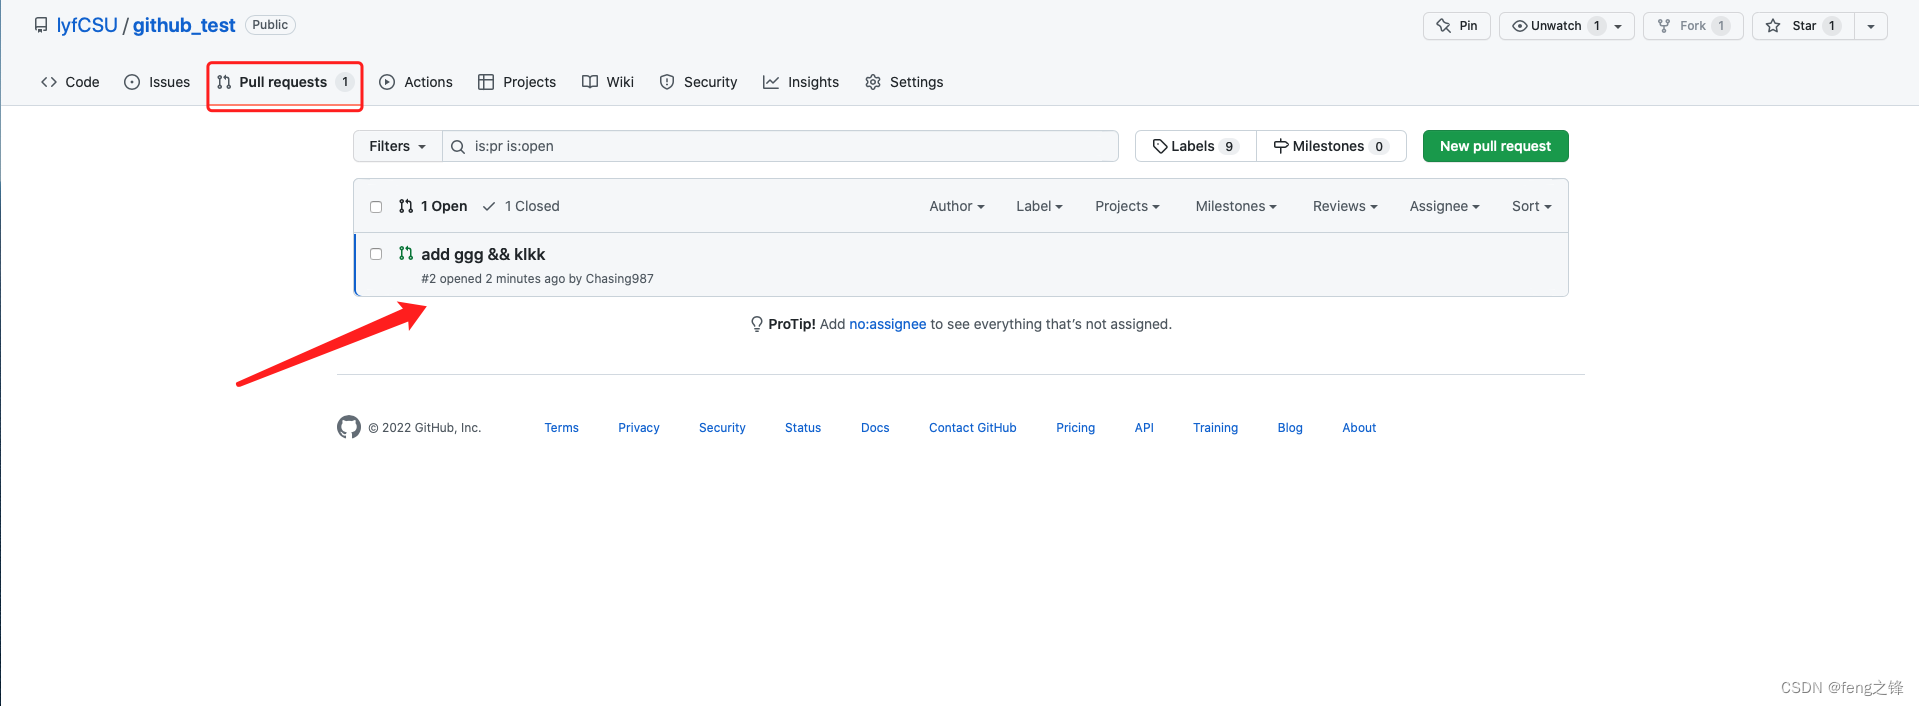Open the Milestones list

[1331, 146]
